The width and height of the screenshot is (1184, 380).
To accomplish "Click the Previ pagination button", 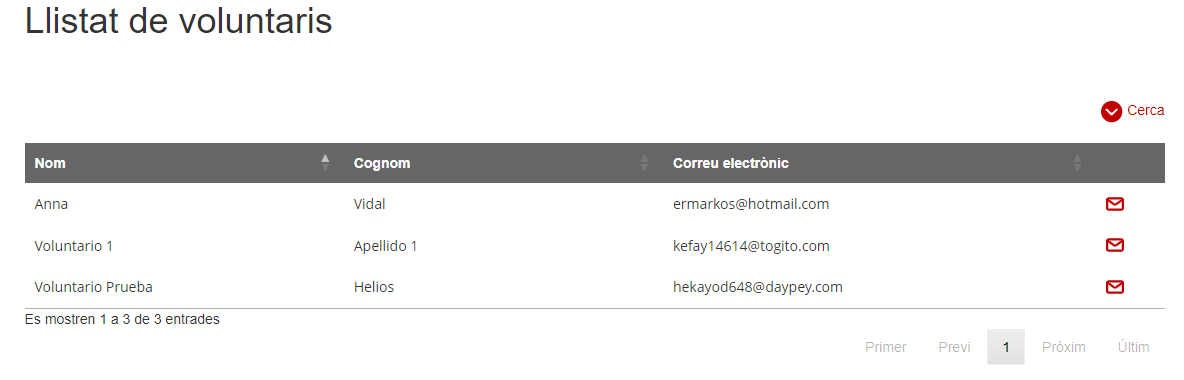I will click(954, 348).
